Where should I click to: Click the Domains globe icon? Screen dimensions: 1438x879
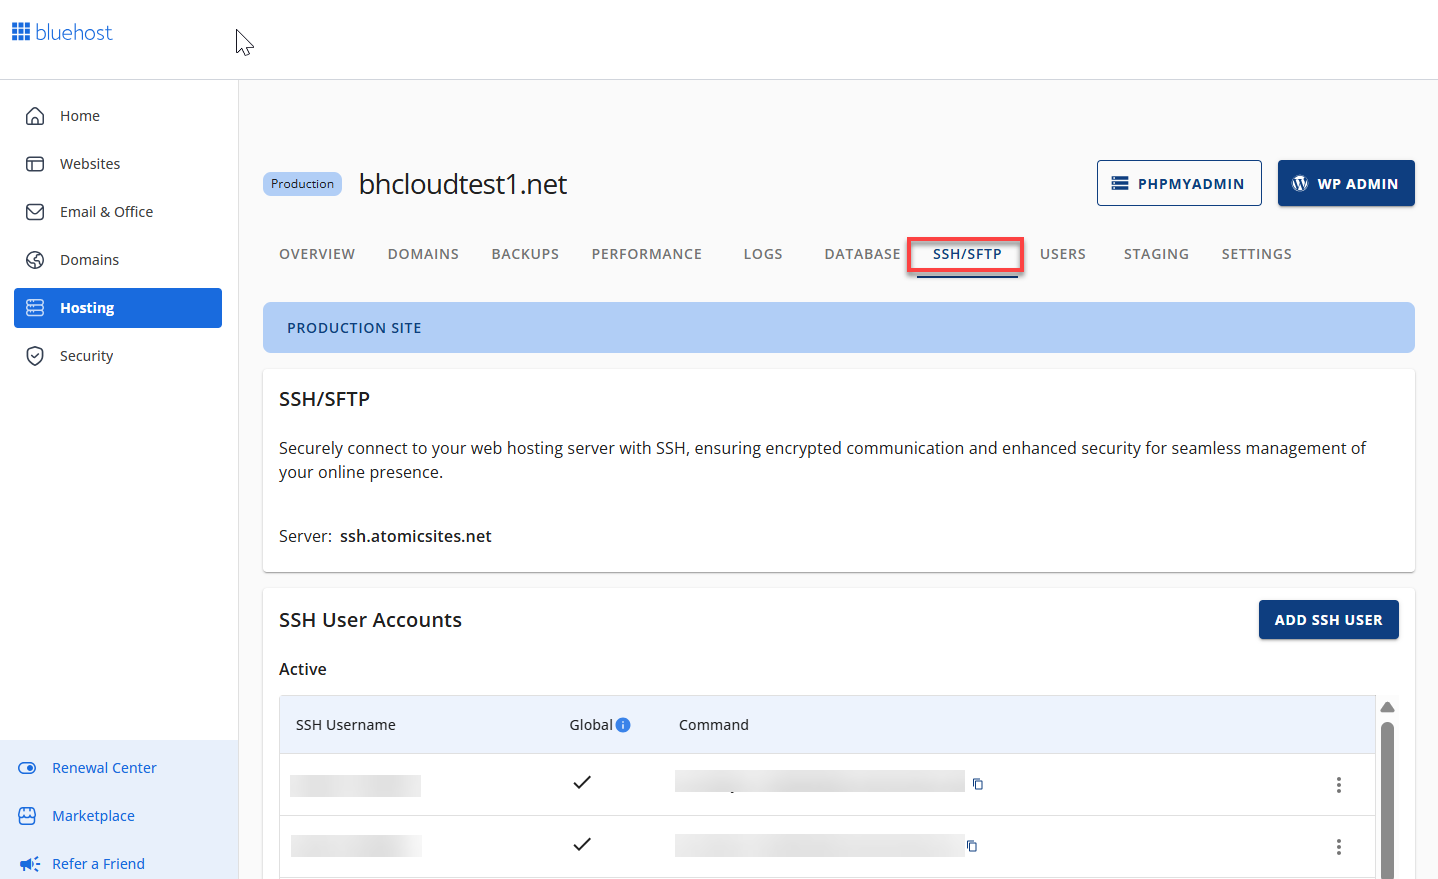[35, 260]
